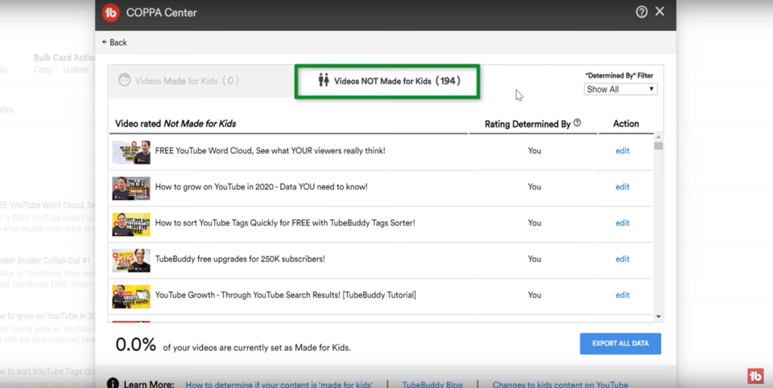Open Changes to kids content on YouTube link

pos(560,384)
